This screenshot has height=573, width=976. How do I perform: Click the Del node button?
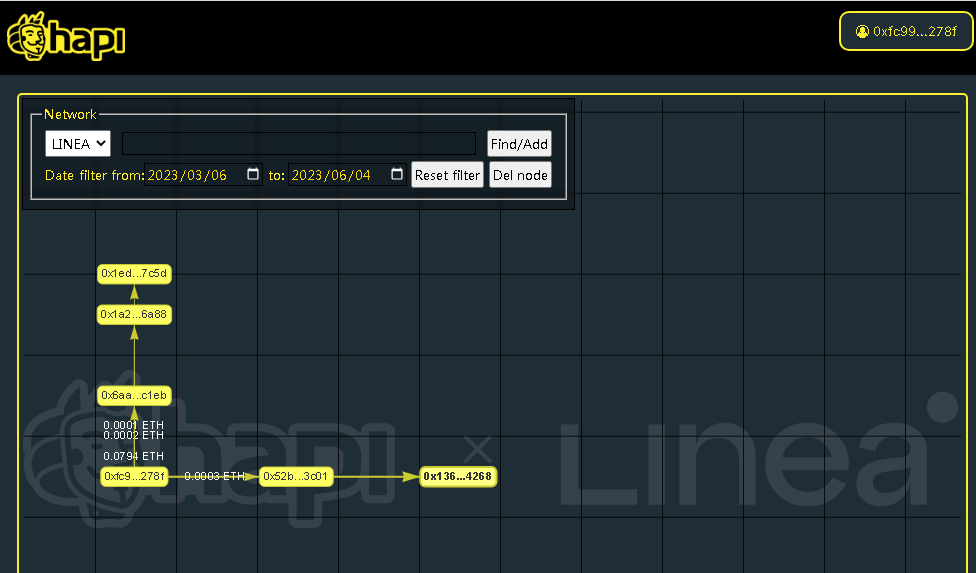[x=520, y=175]
